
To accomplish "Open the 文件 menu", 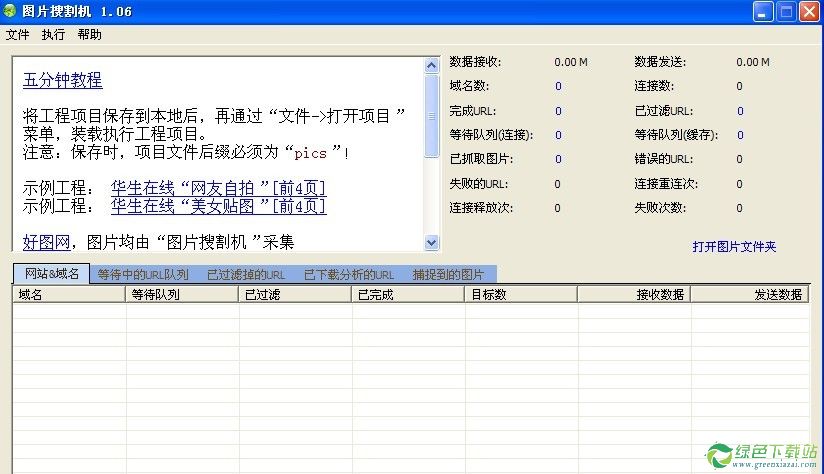I will [17, 35].
